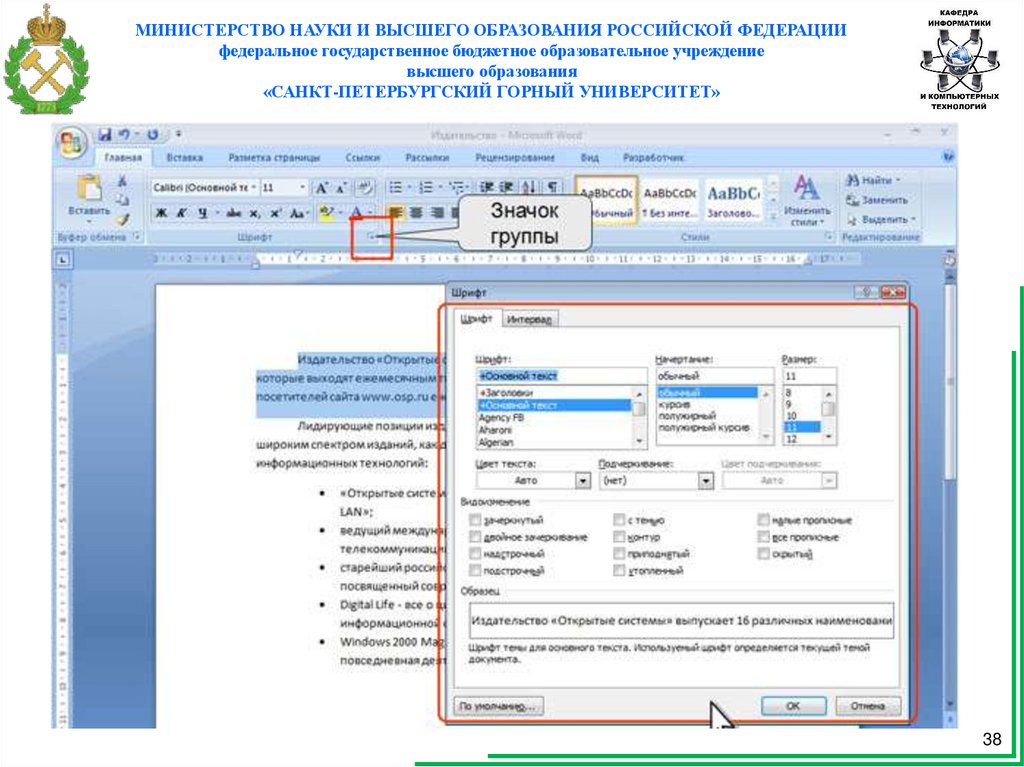This screenshot has width=1024, height=767.
Task: Use the Format Painter brush icon
Action: click(x=121, y=220)
